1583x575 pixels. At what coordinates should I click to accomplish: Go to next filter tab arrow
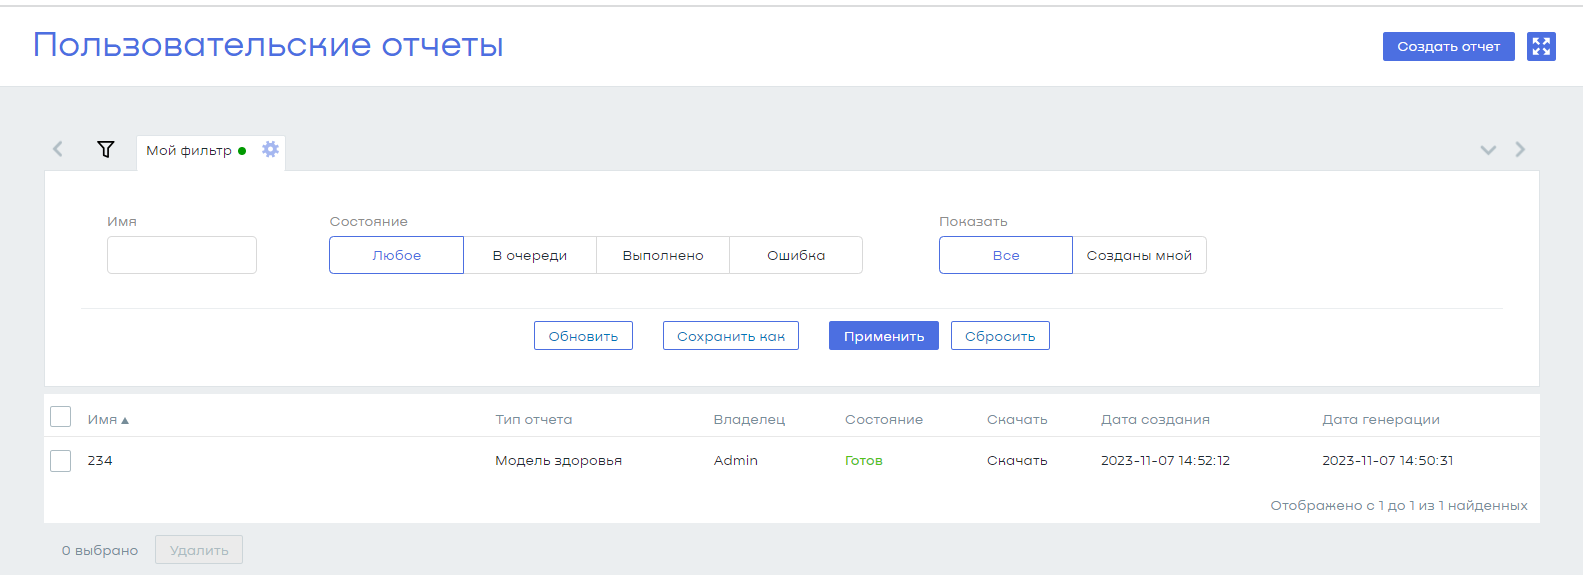1520,149
